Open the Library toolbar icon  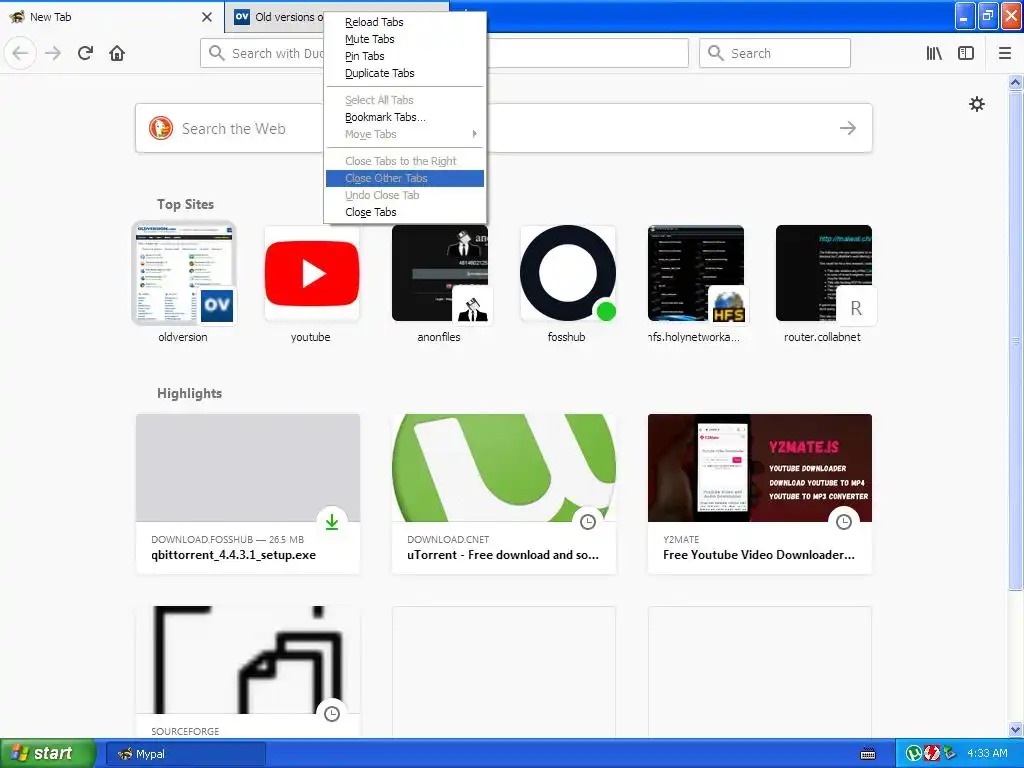[934, 53]
